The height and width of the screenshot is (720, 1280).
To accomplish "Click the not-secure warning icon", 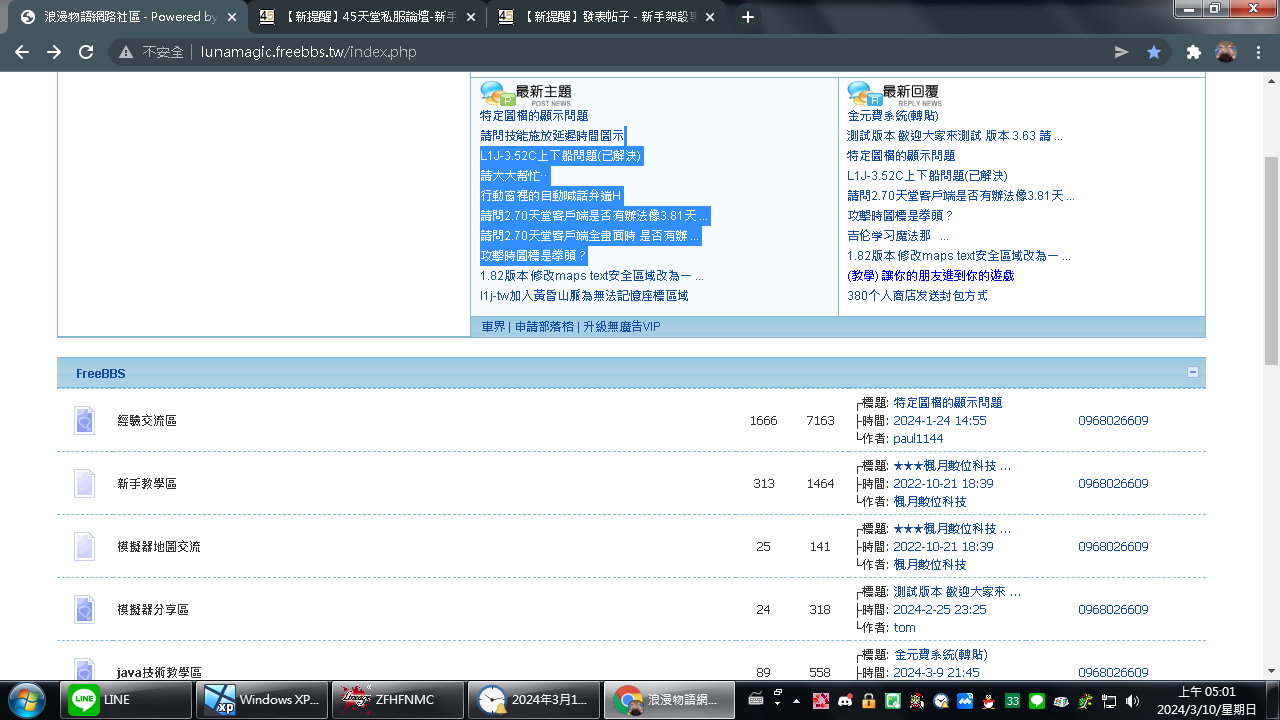I will [126, 52].
